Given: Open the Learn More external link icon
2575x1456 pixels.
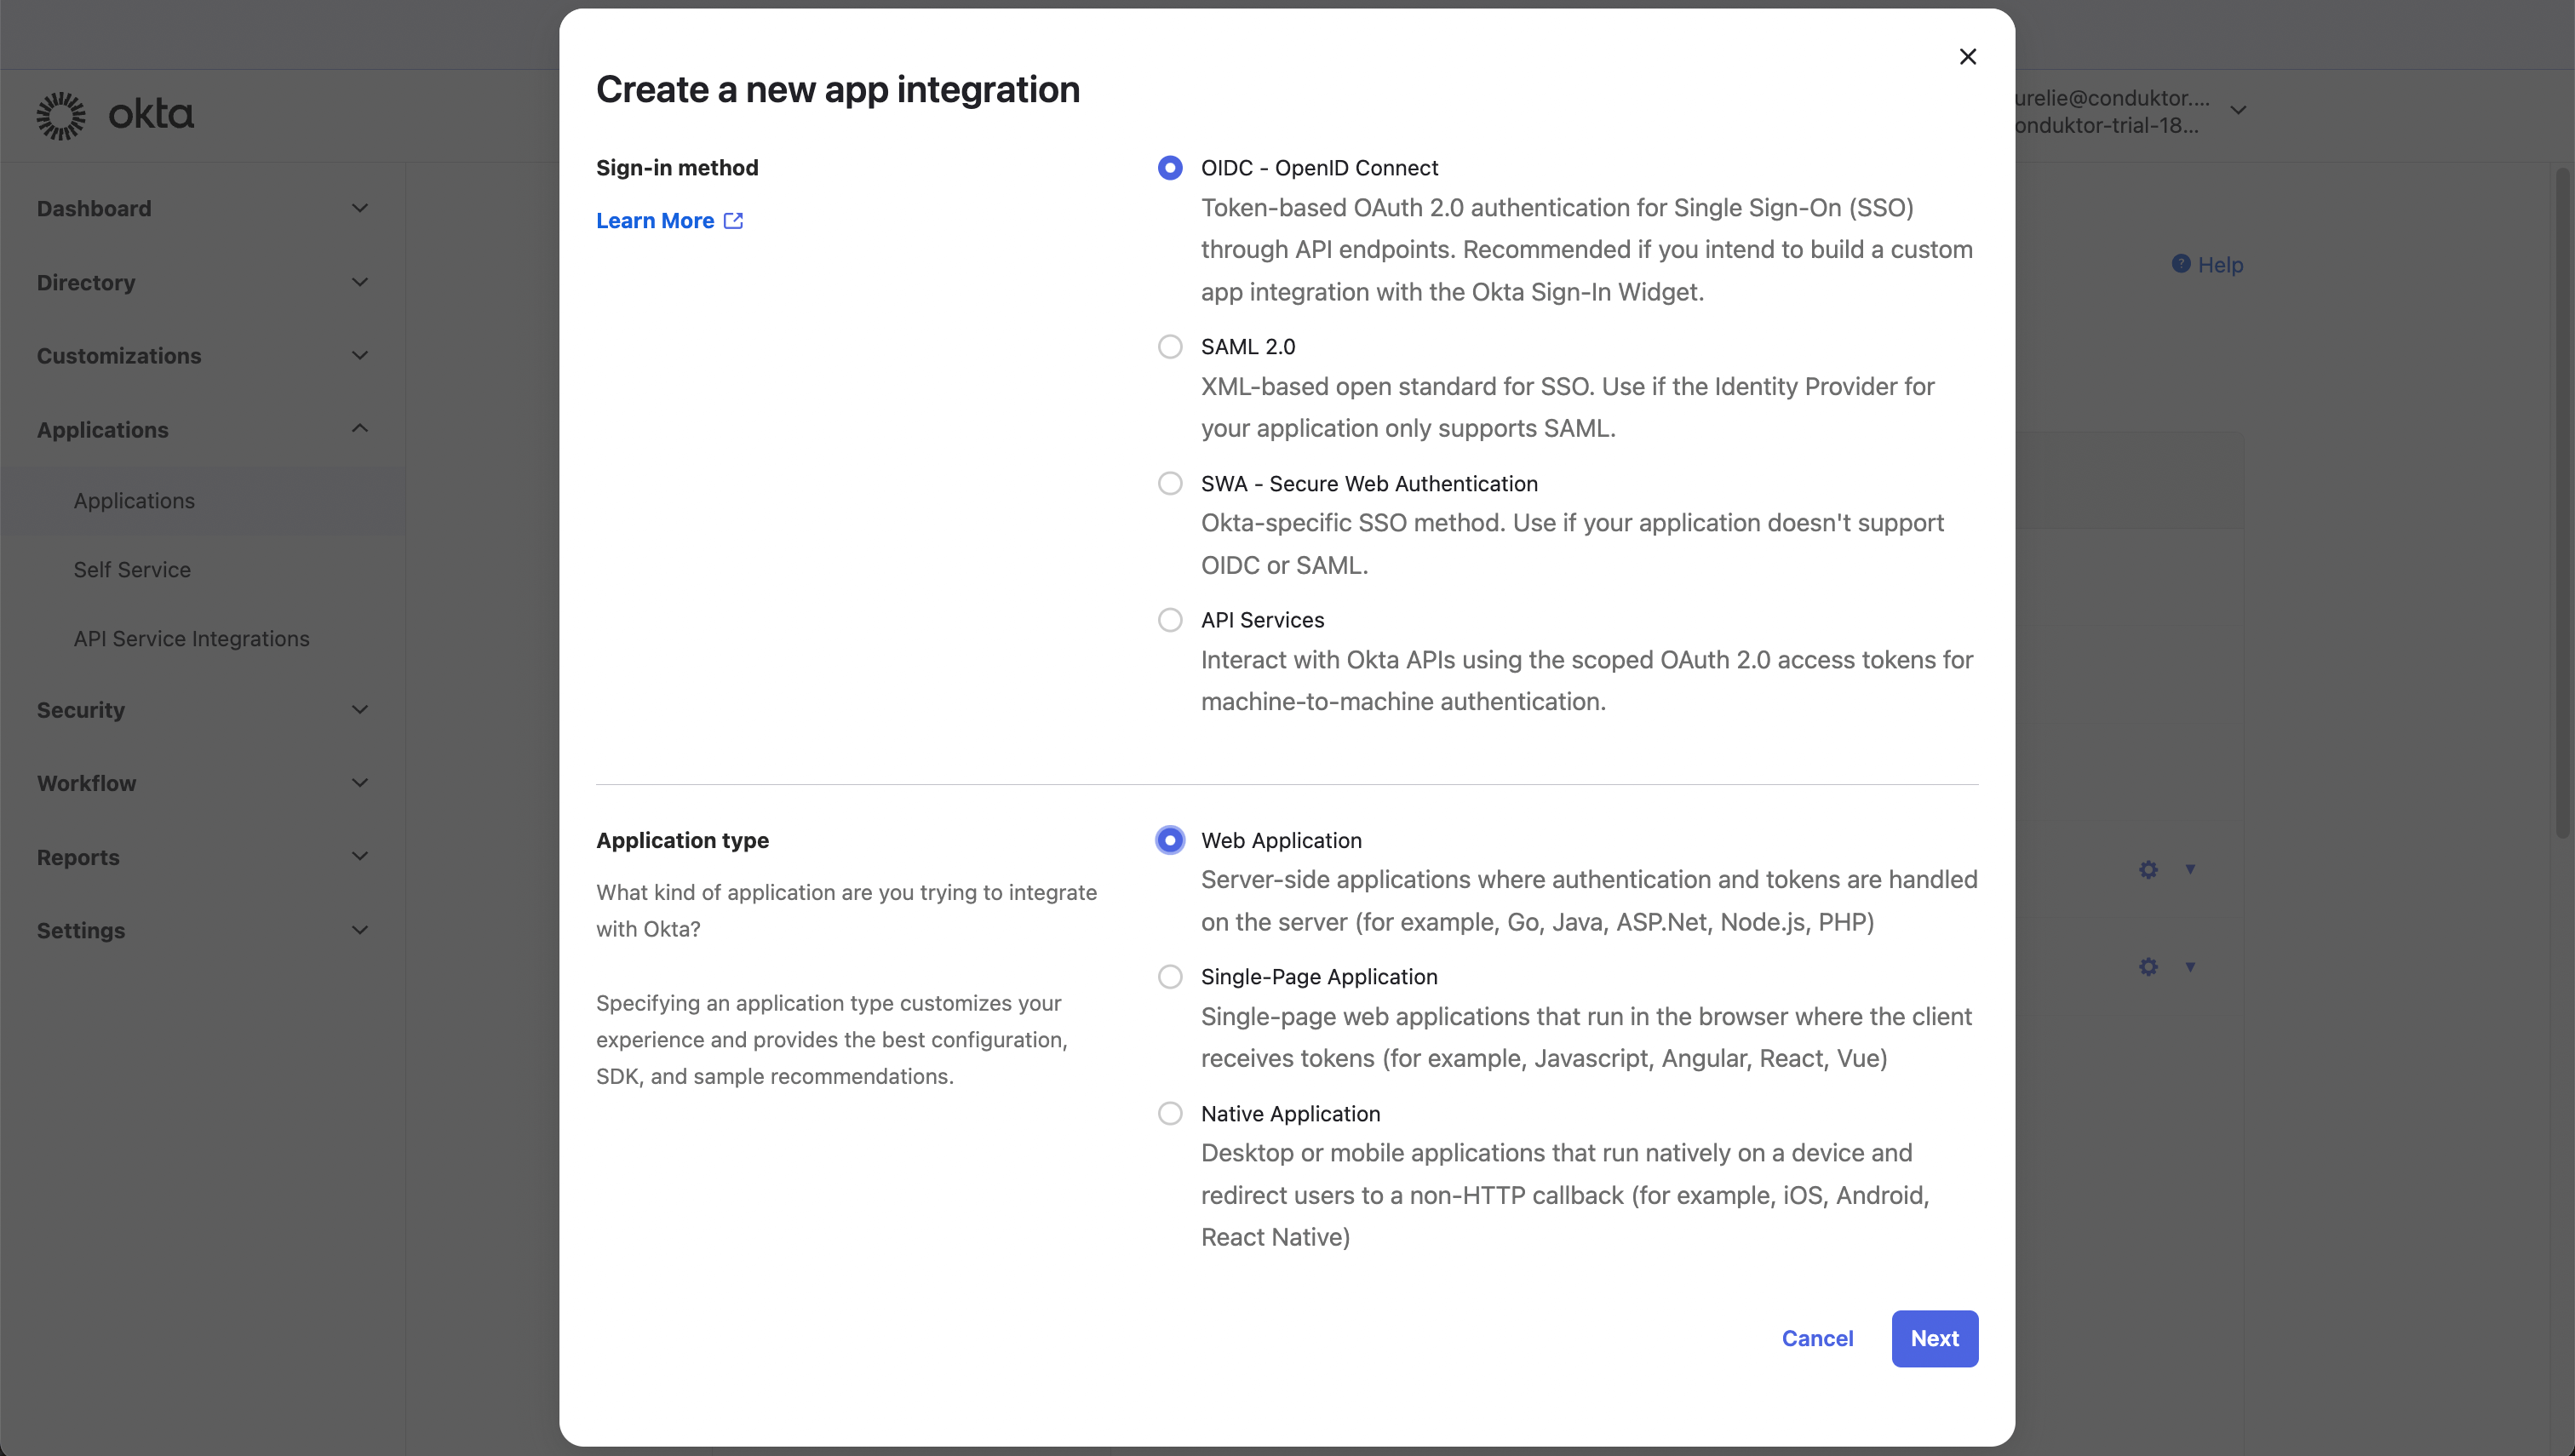Looking at the screenshot, I should click(x=733, y=221).
